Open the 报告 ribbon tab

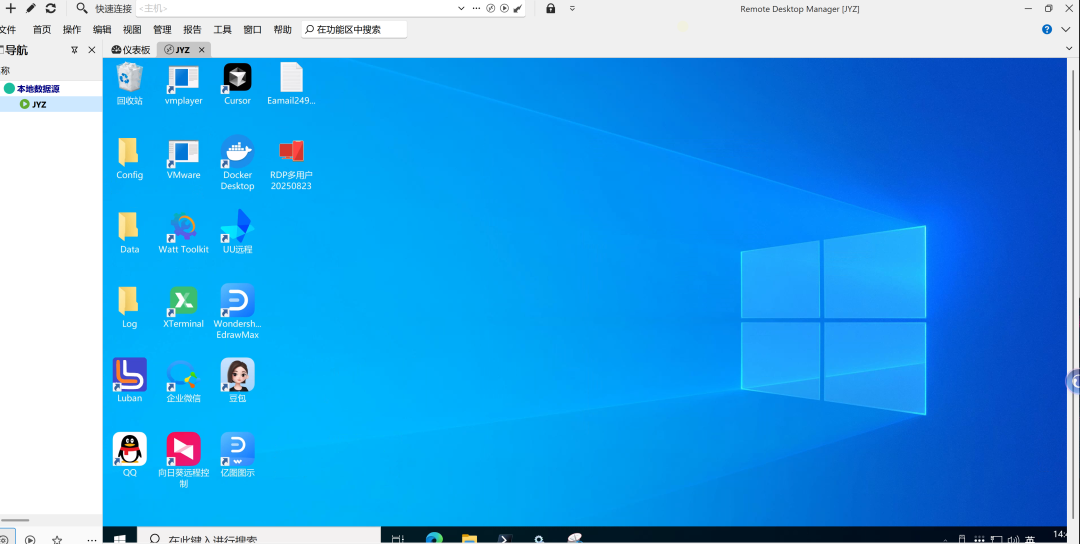click(x=192, y=30)
